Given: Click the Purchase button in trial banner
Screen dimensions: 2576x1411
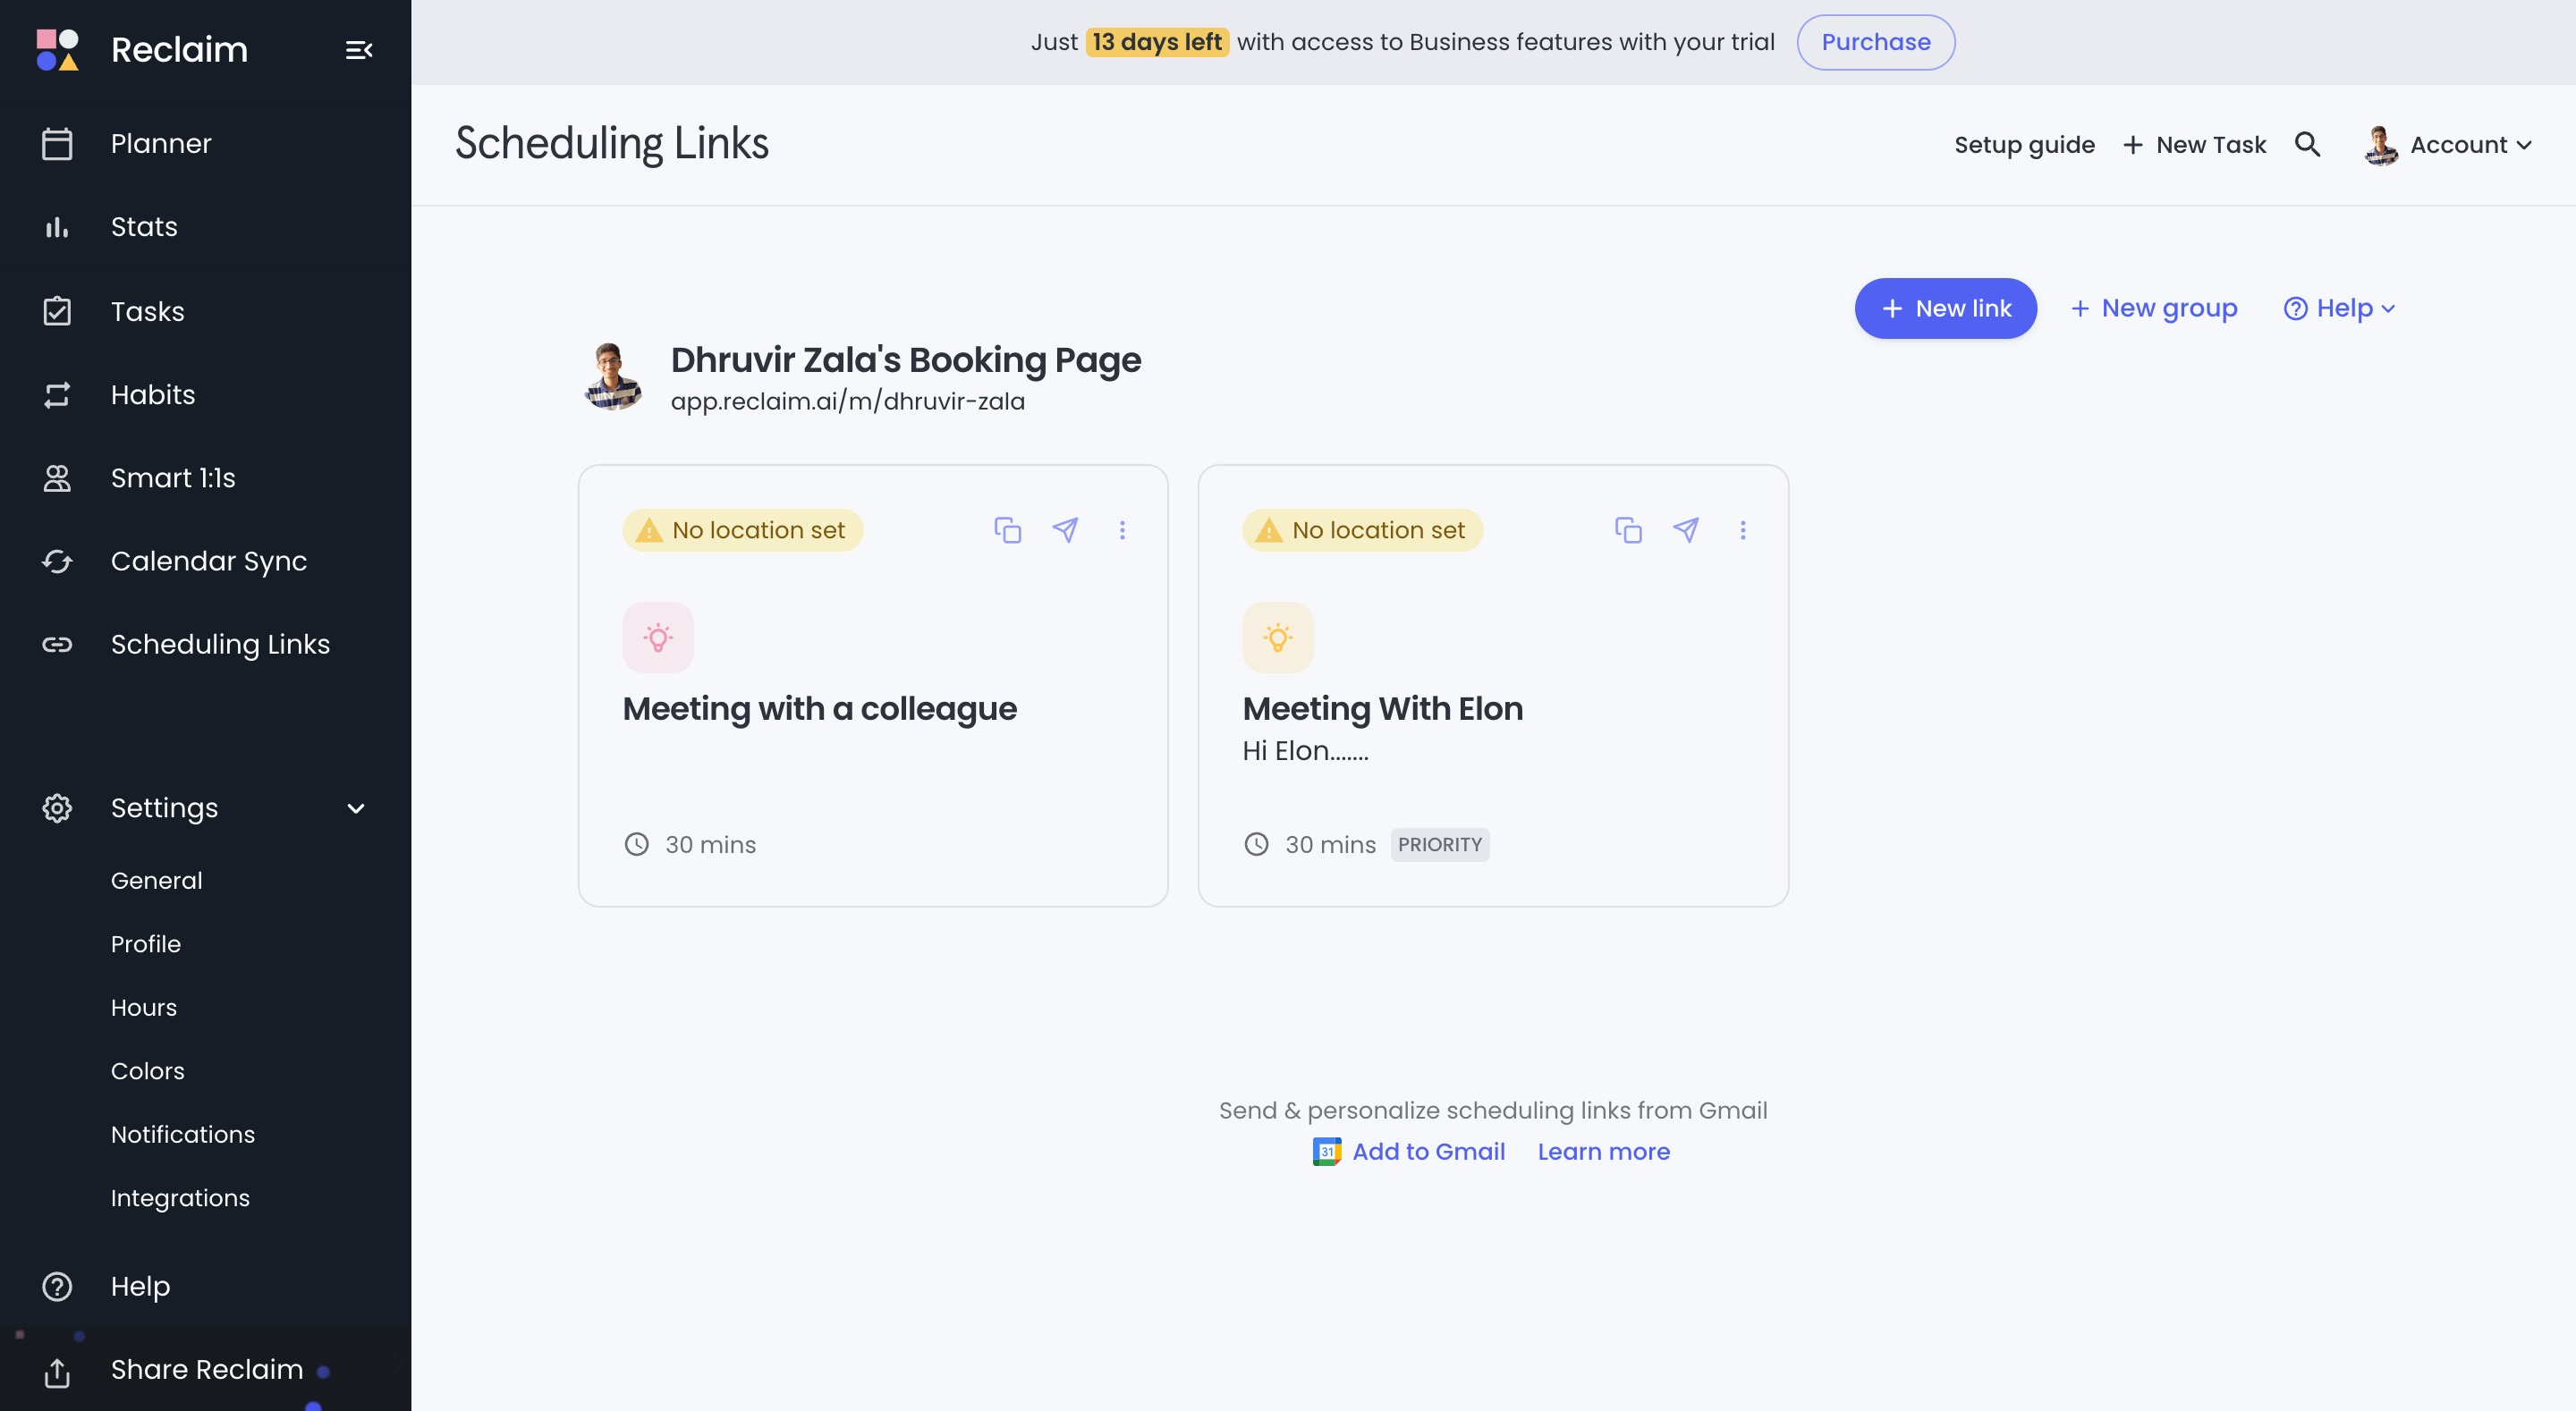Looking at the screenshot, I should tap(1875, 42).
